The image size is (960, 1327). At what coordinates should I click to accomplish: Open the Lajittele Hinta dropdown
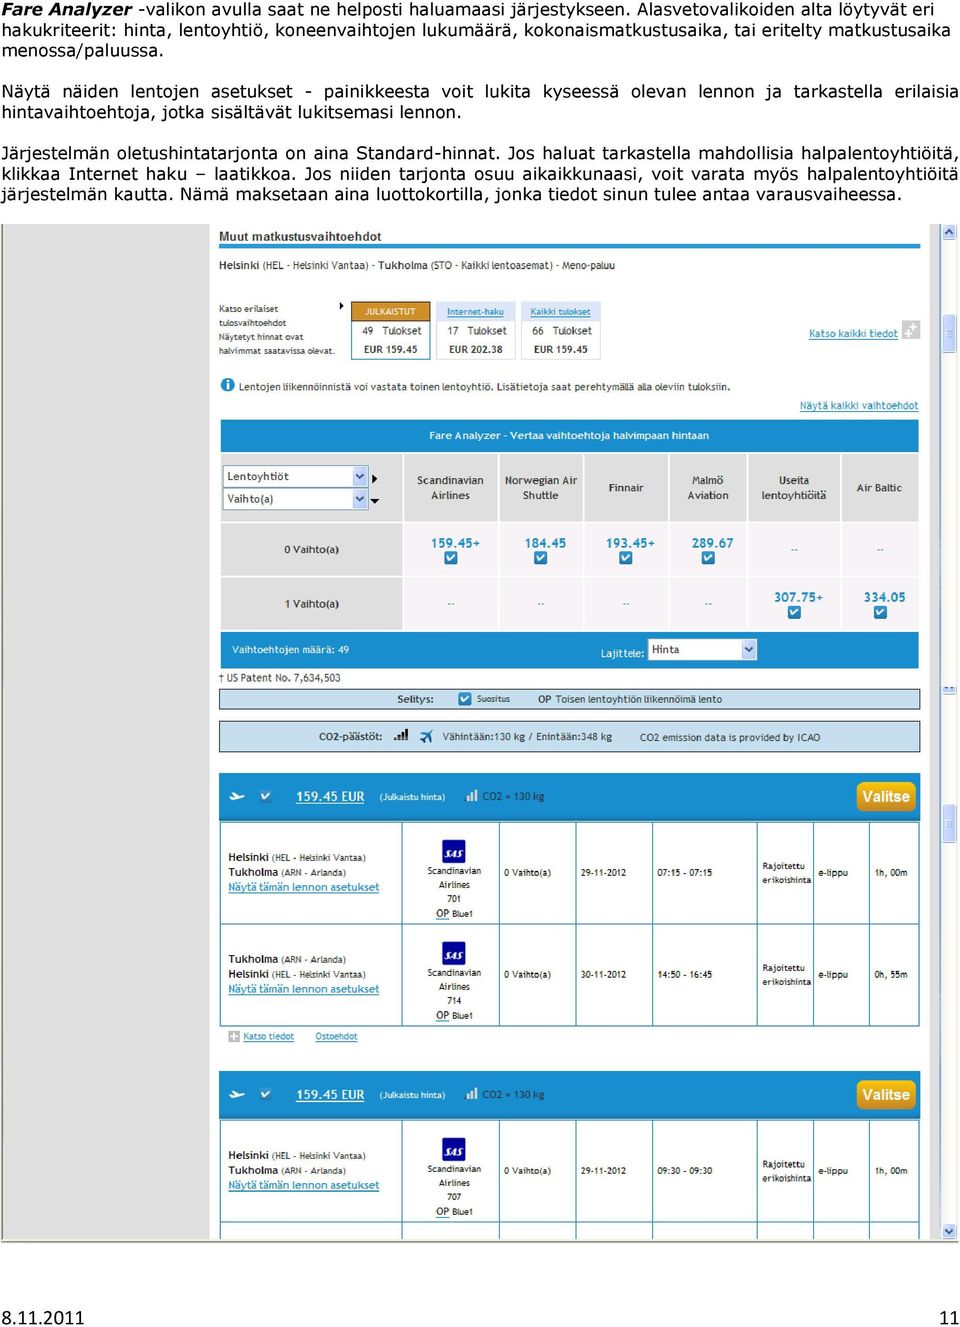702,650
